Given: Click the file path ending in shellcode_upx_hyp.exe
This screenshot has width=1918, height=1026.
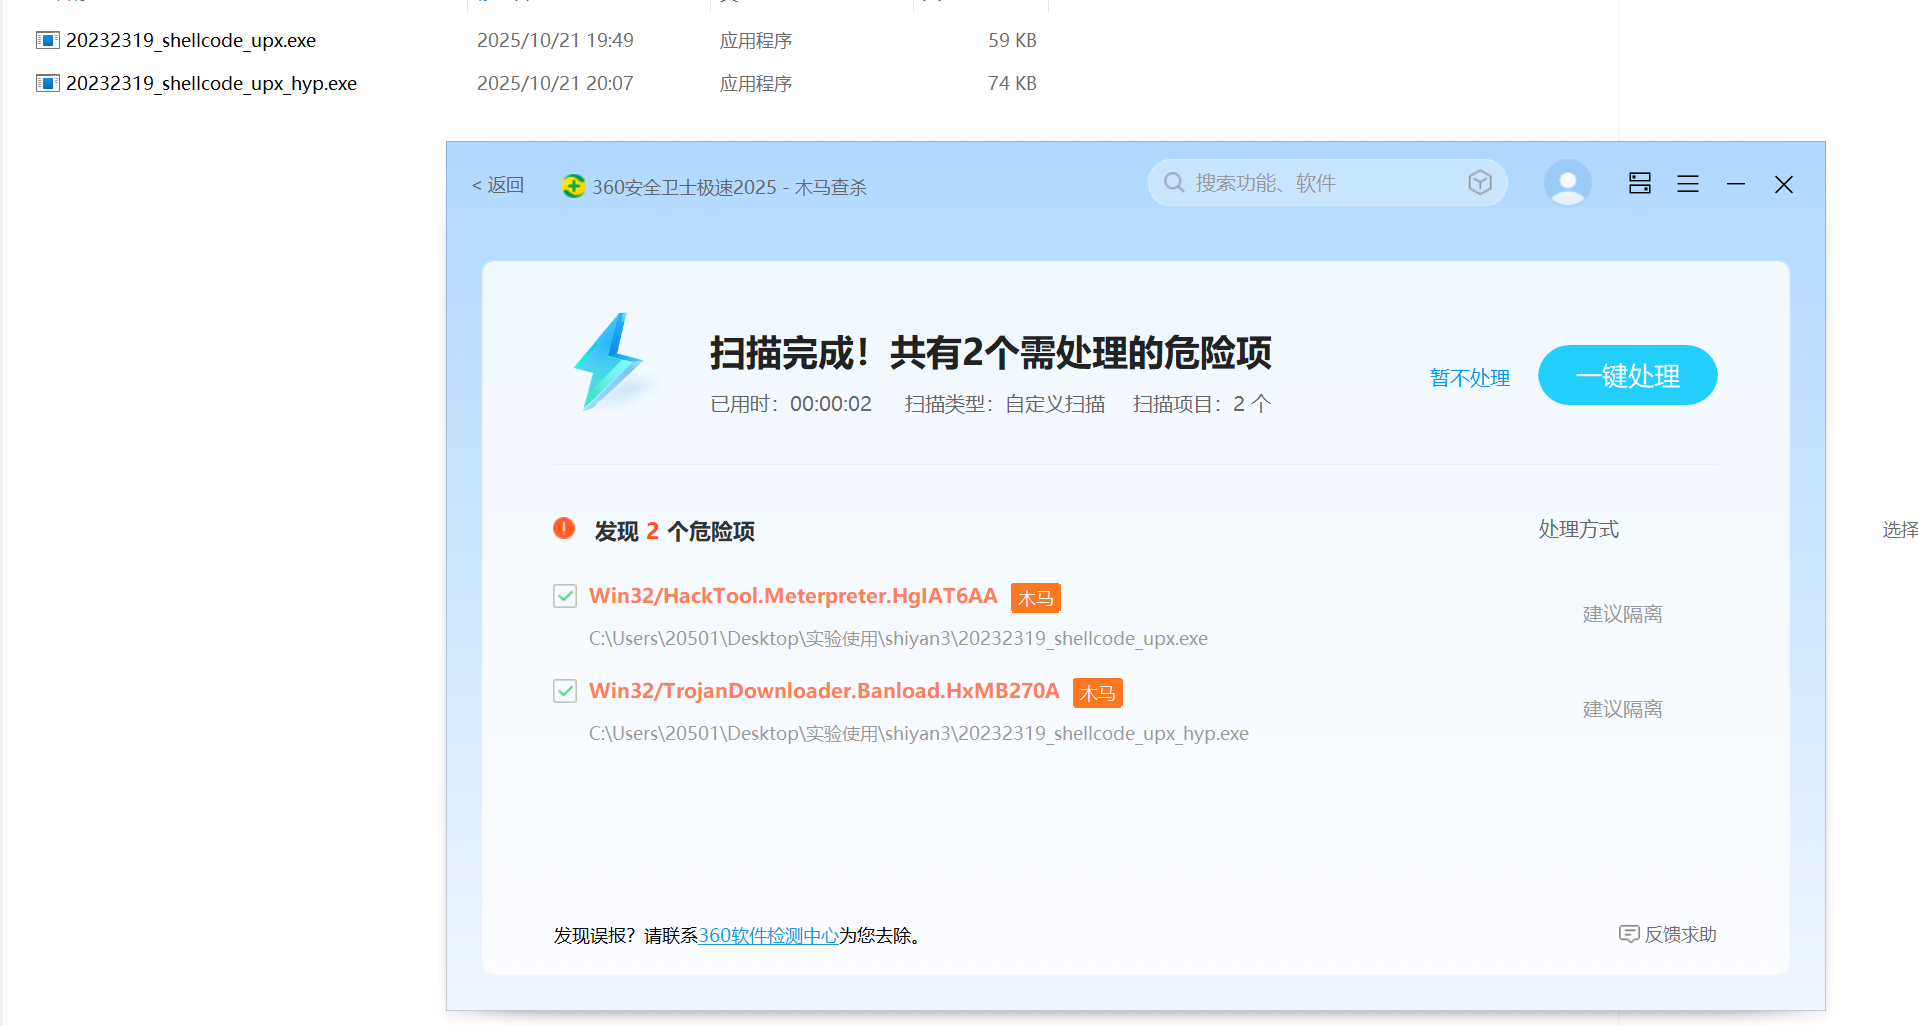Looking at the screenshot, I should pyautogui.click(x=919, y=733).
